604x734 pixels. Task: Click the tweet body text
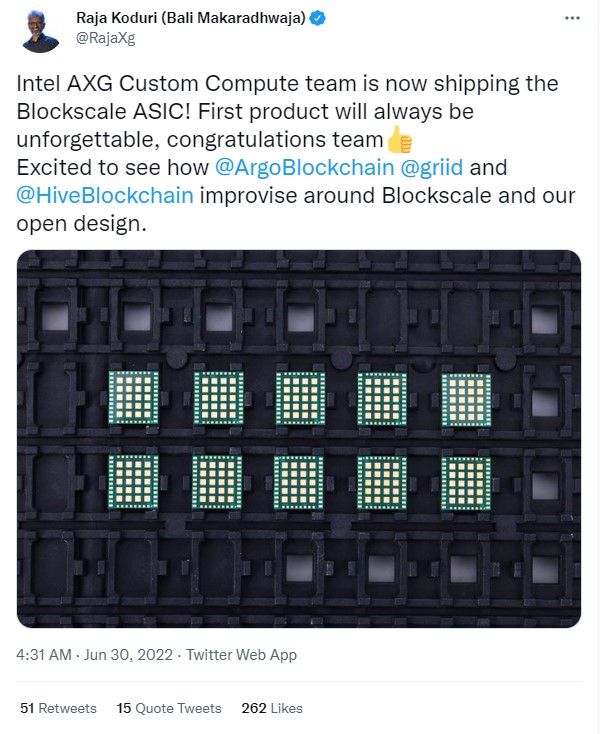(x=296, y=154)
